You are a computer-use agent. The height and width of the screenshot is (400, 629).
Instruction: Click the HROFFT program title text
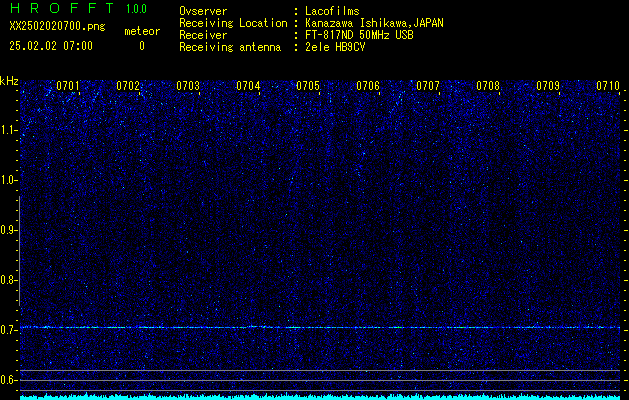61,8
